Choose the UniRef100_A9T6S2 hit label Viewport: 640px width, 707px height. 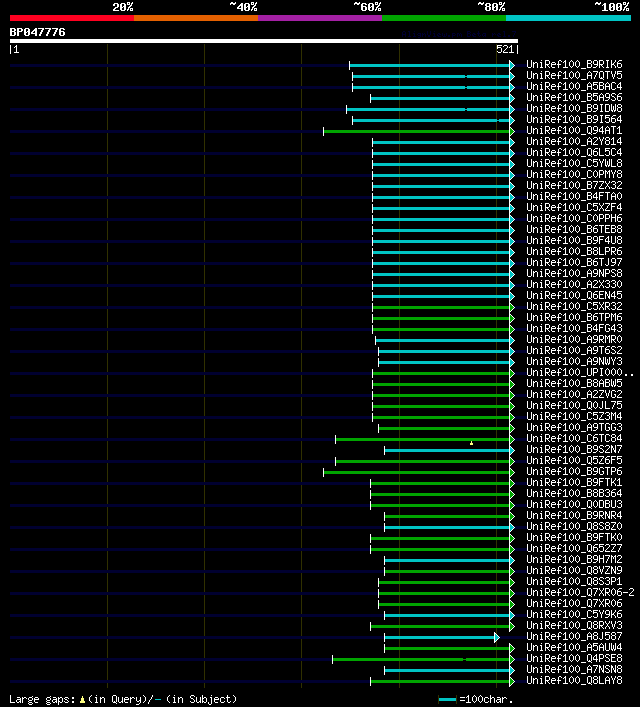pyautogui.click(x=574, y=350)
